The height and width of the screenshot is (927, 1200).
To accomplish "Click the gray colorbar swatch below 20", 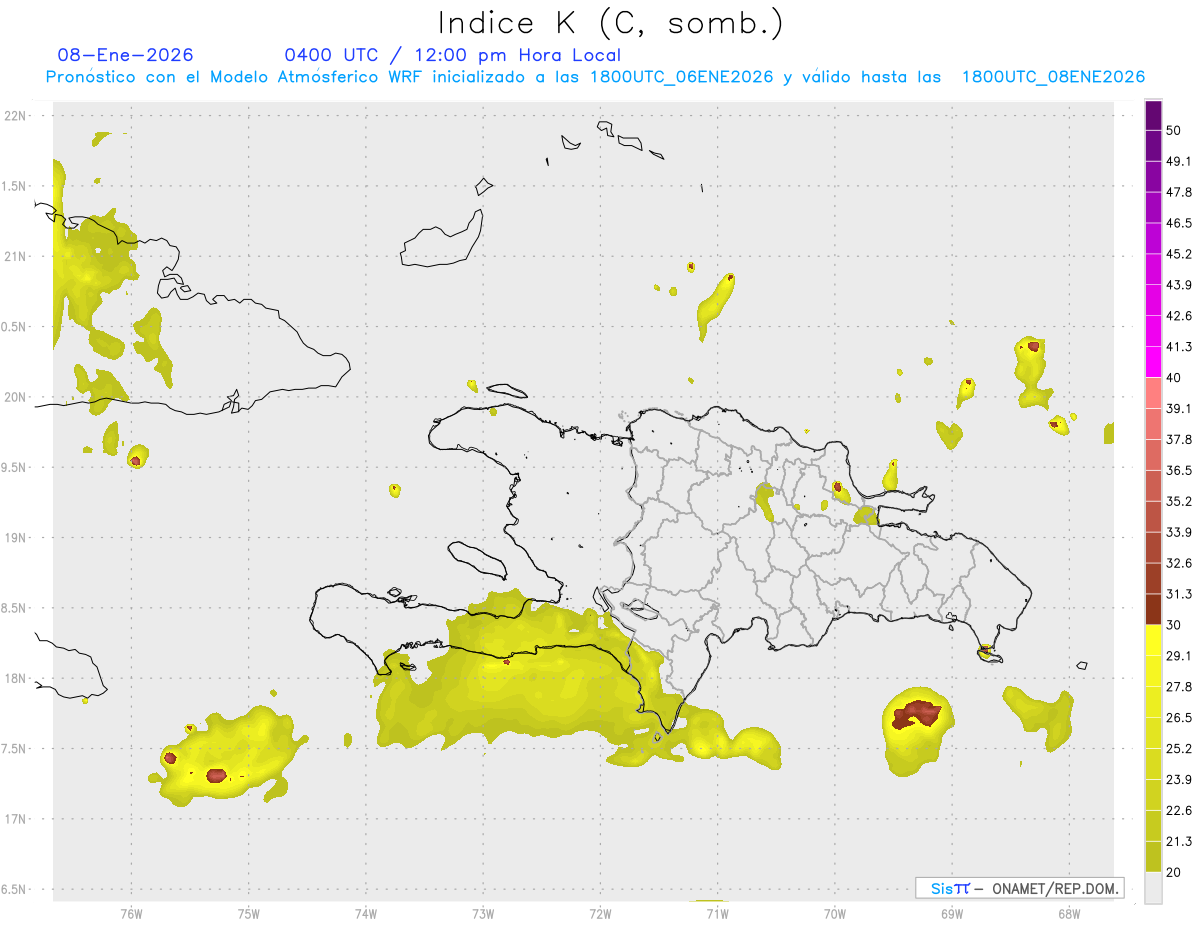I will (1153, 888).
